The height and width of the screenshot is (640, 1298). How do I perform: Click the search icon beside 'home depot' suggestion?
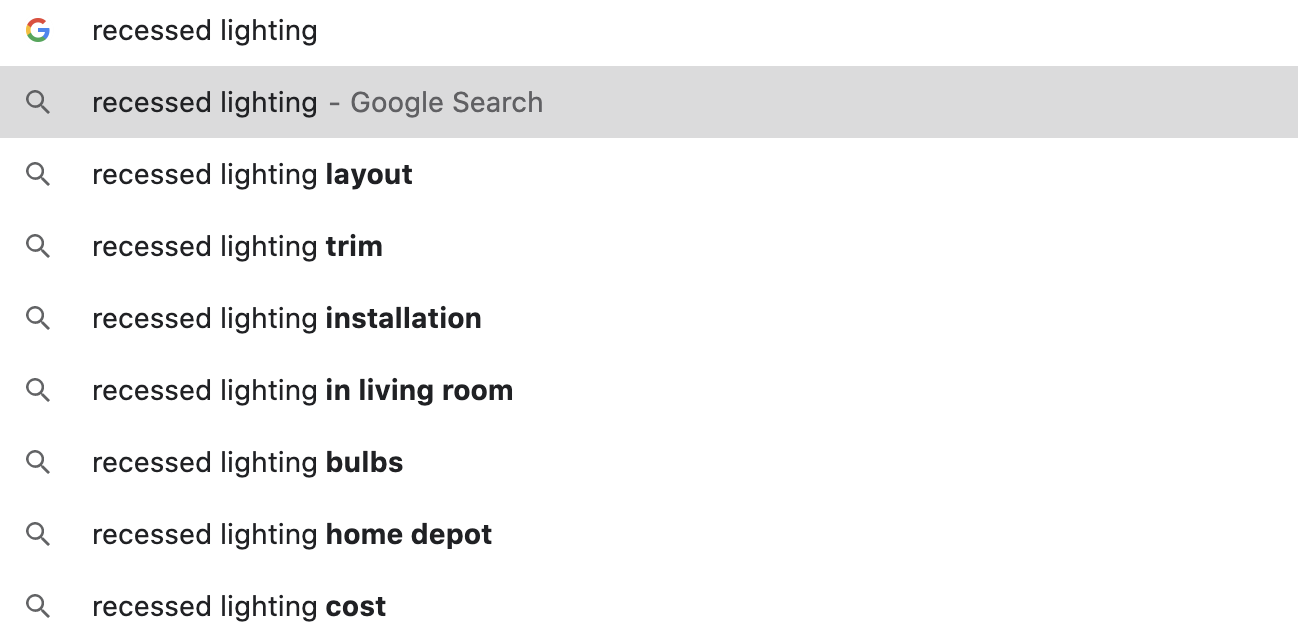[x=38, y=534]
